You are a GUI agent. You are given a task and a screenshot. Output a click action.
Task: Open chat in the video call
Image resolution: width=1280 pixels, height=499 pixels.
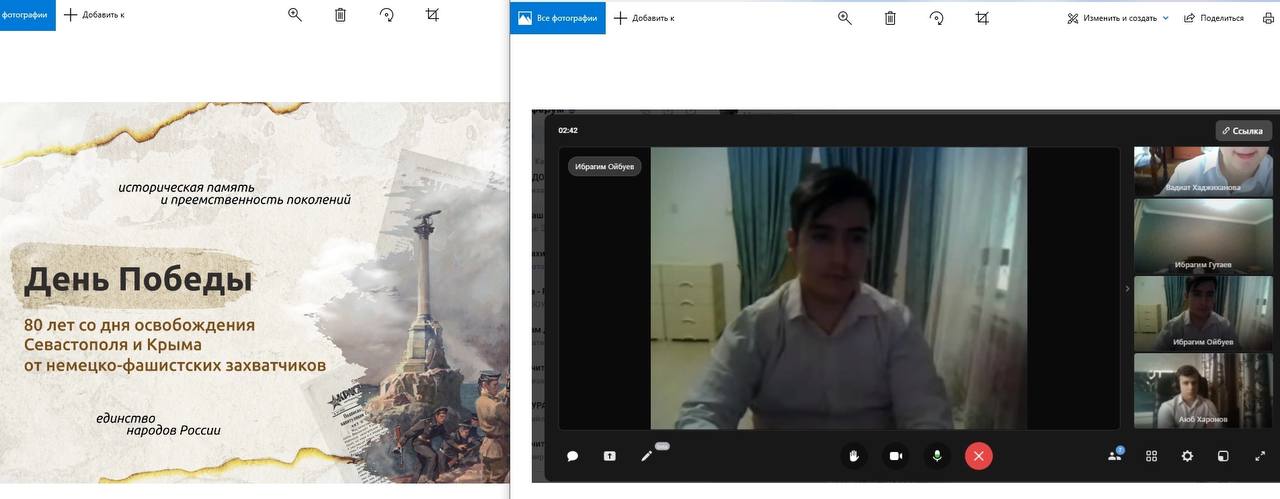point(573,456)
